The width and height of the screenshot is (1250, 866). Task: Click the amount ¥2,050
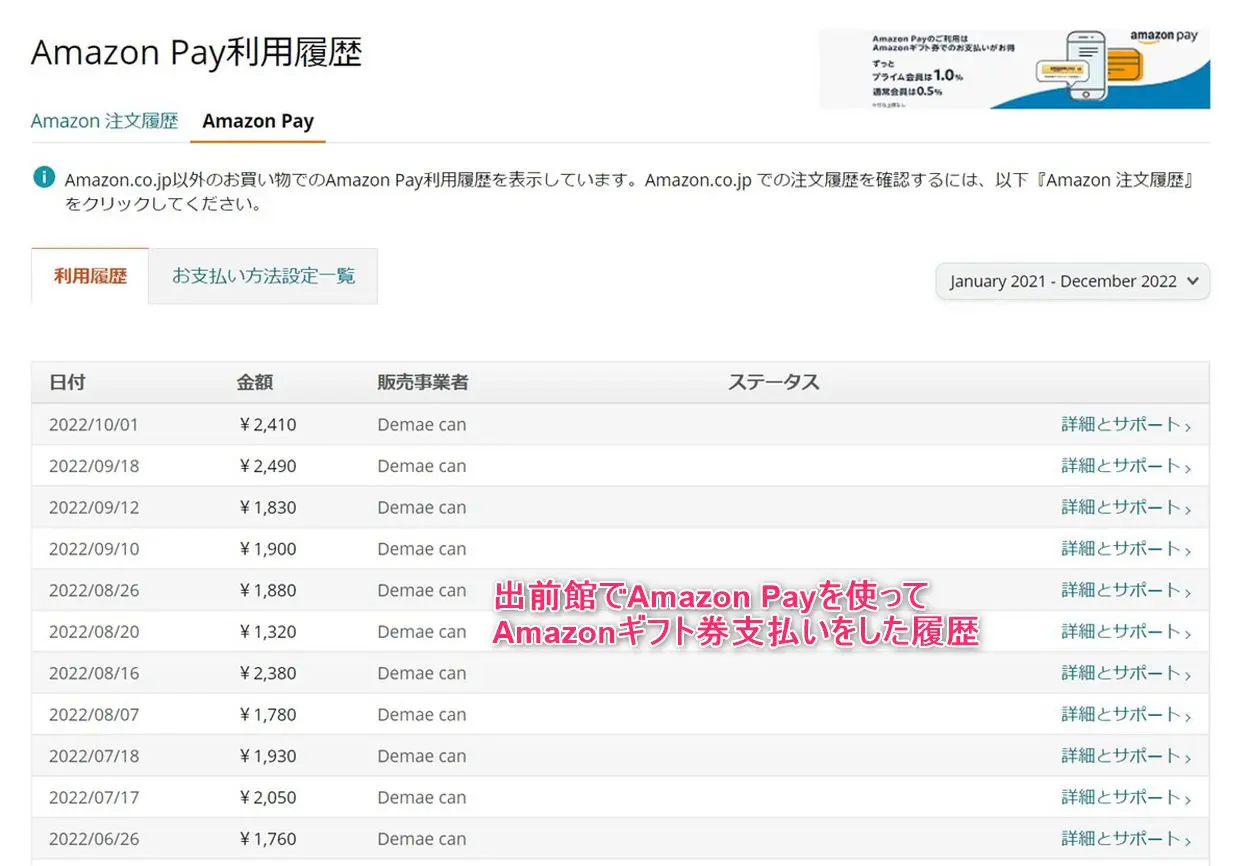[x=267, y=798]
